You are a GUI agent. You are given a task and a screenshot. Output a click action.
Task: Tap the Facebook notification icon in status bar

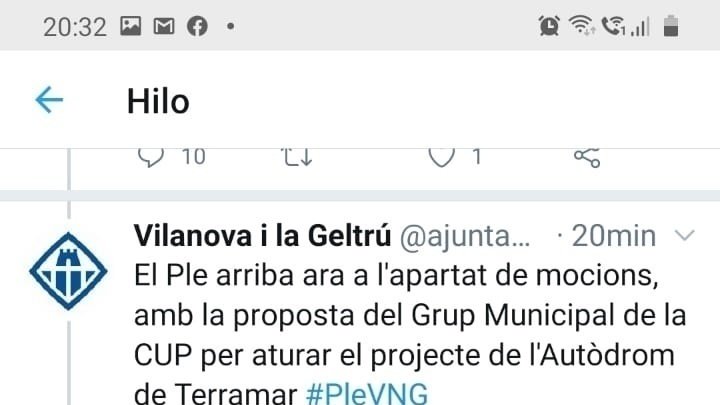pos(197,26)
